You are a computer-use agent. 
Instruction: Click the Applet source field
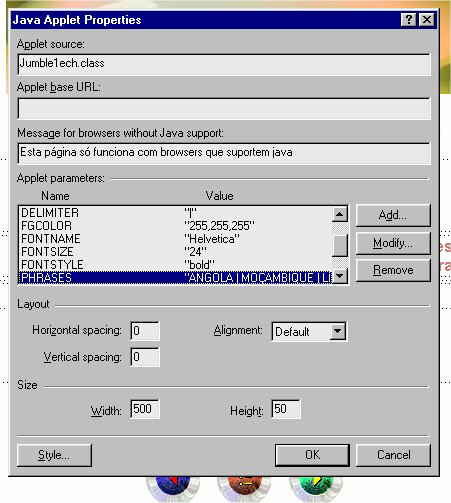pyautogui.click(x=224, y=64)
